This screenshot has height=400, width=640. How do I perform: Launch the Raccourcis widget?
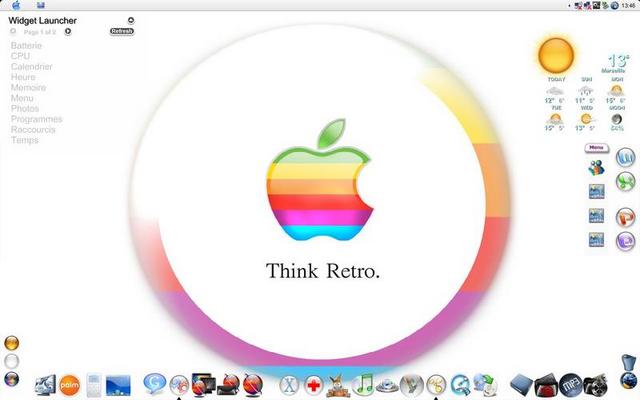pos(33,129)
